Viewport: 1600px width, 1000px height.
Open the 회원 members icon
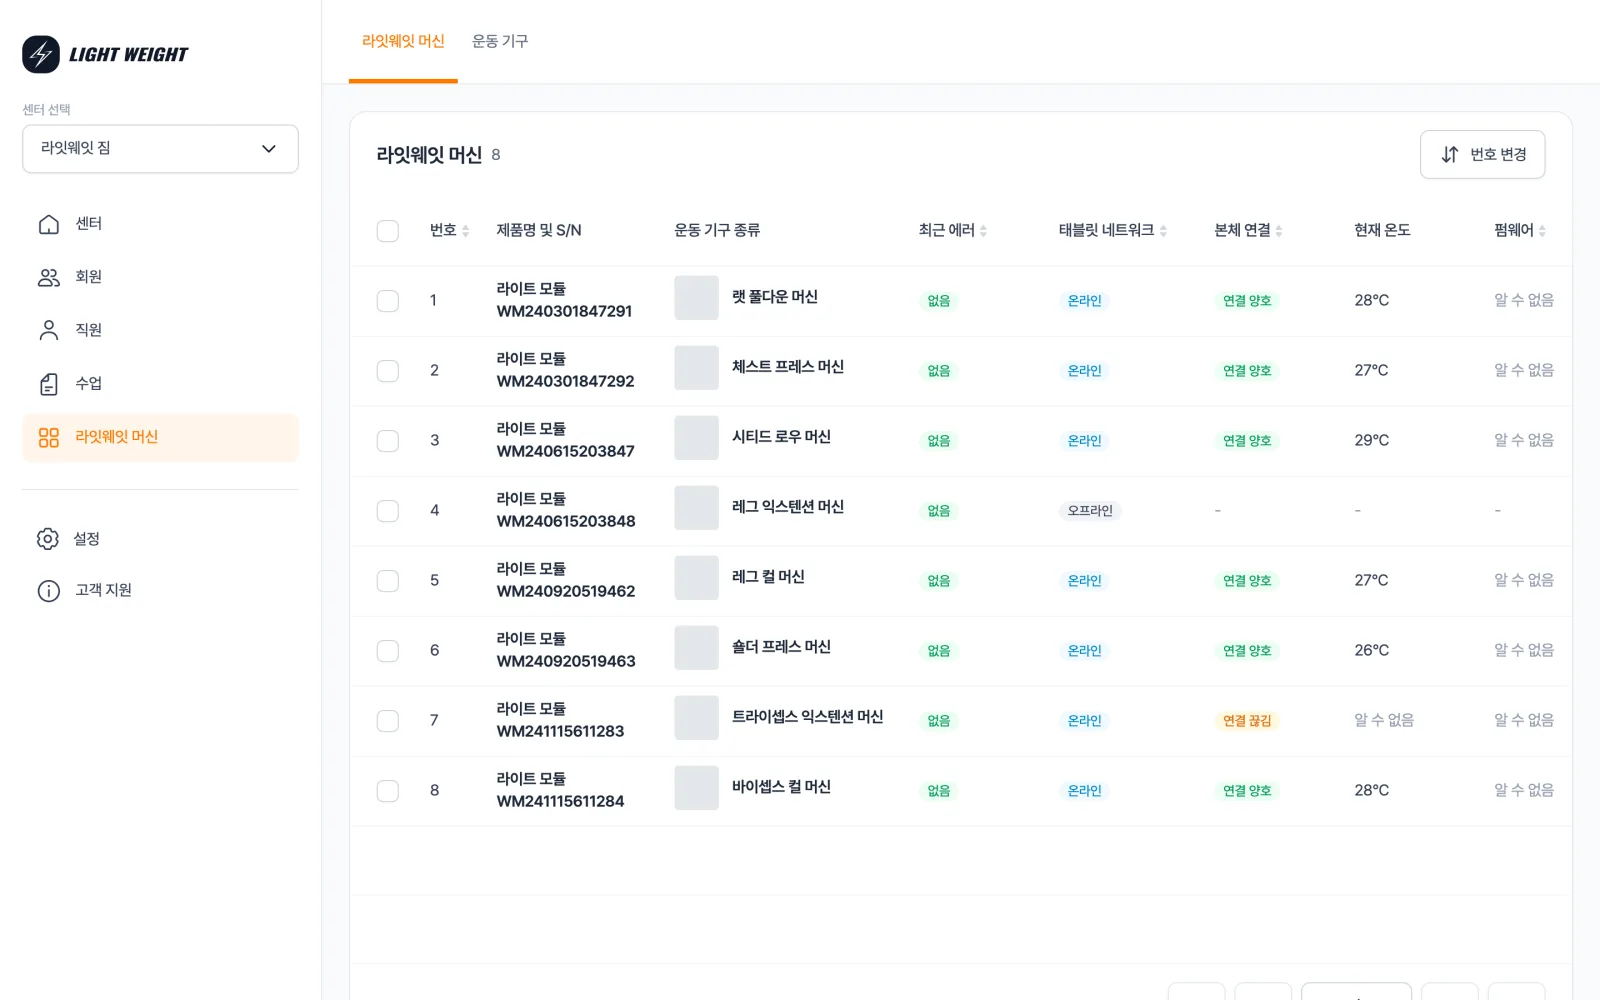click(x=48, y=277)
